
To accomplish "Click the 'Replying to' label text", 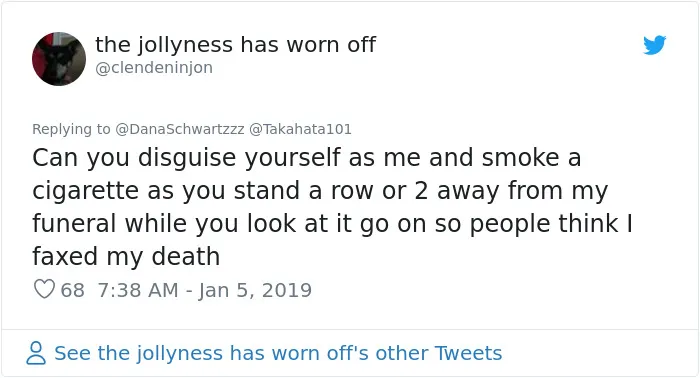I will 71,129.
